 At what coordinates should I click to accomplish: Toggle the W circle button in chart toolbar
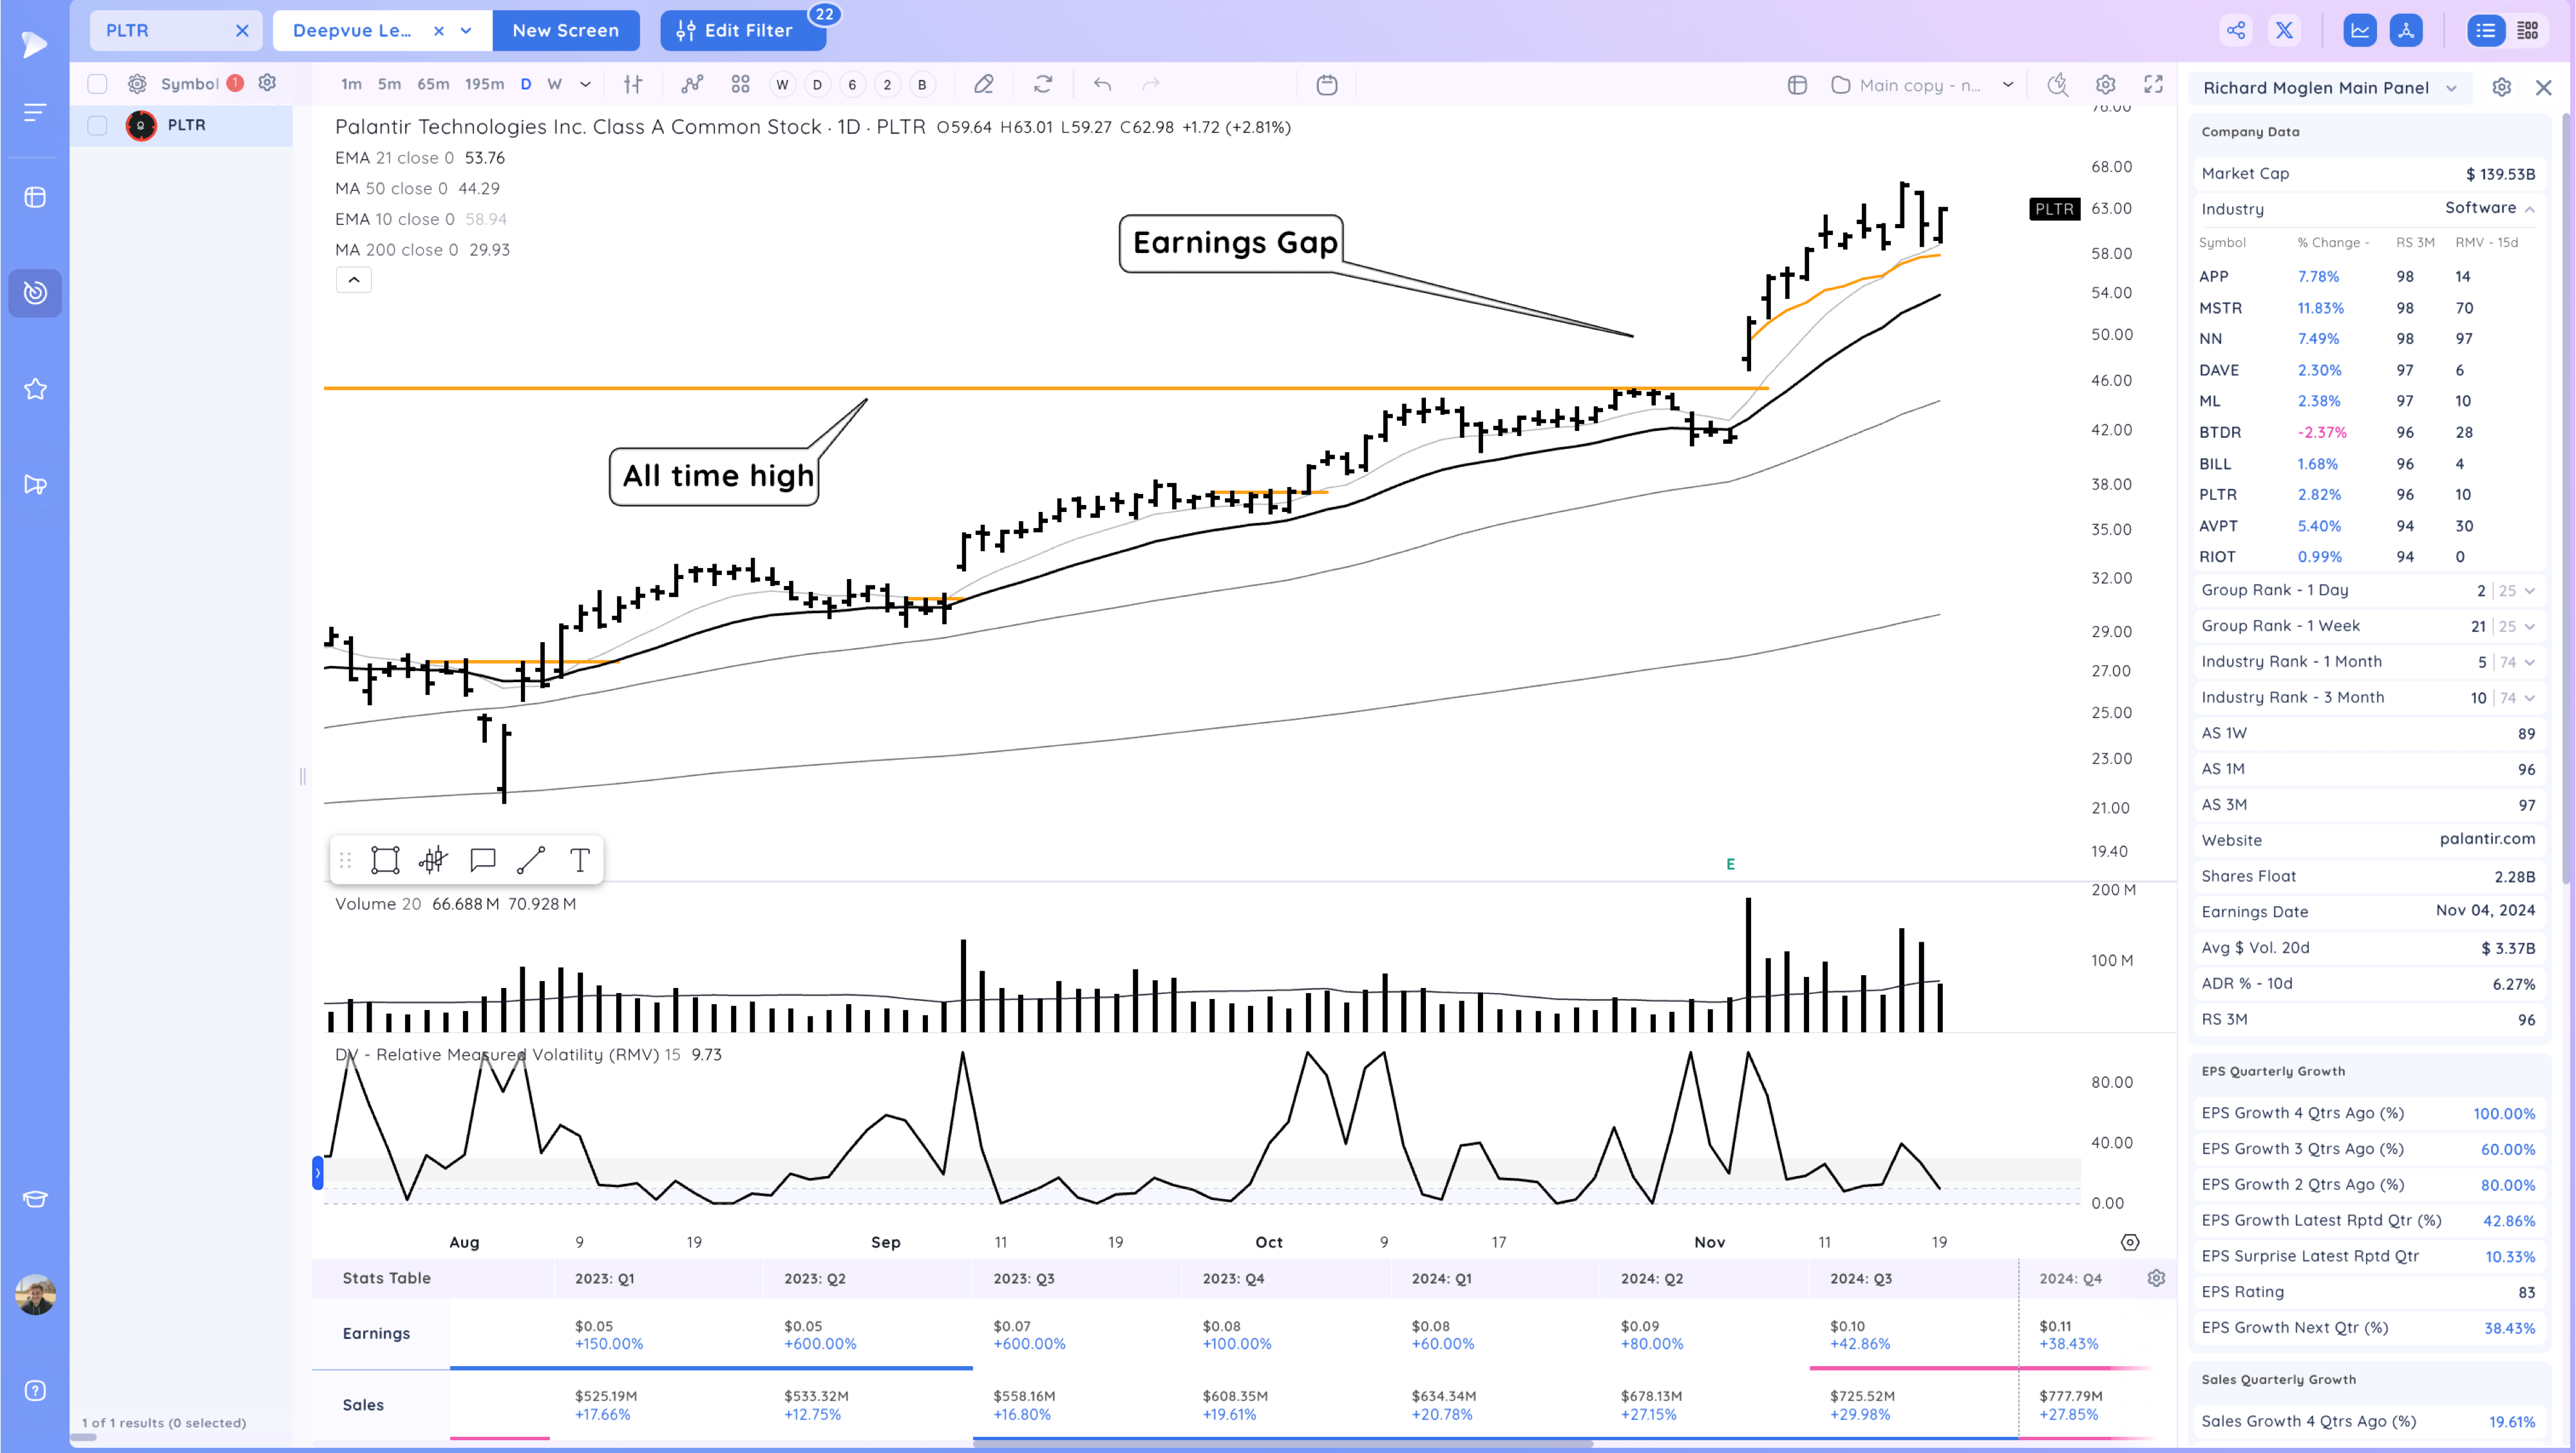coord(783,85)
